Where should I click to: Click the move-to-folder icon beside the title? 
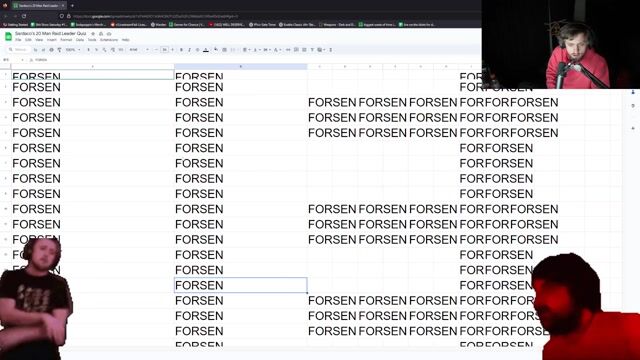click(x=101, y=33)
